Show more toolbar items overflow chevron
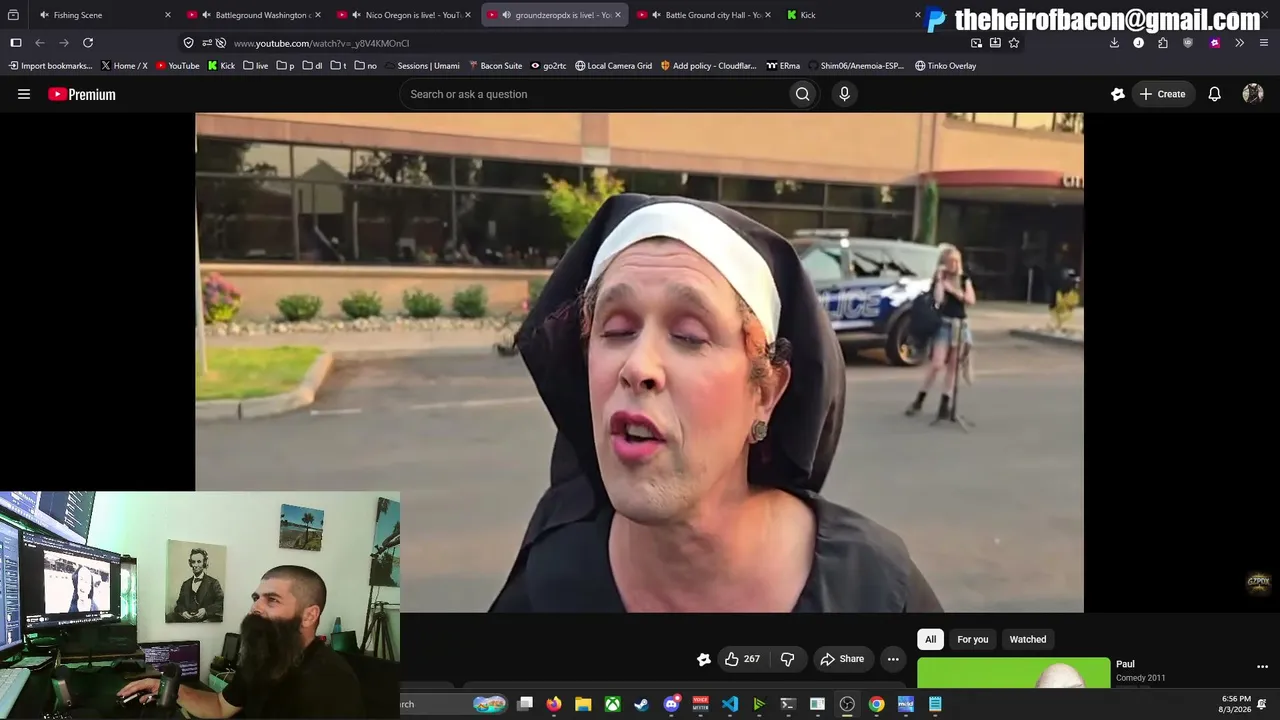 point(1239,43)
